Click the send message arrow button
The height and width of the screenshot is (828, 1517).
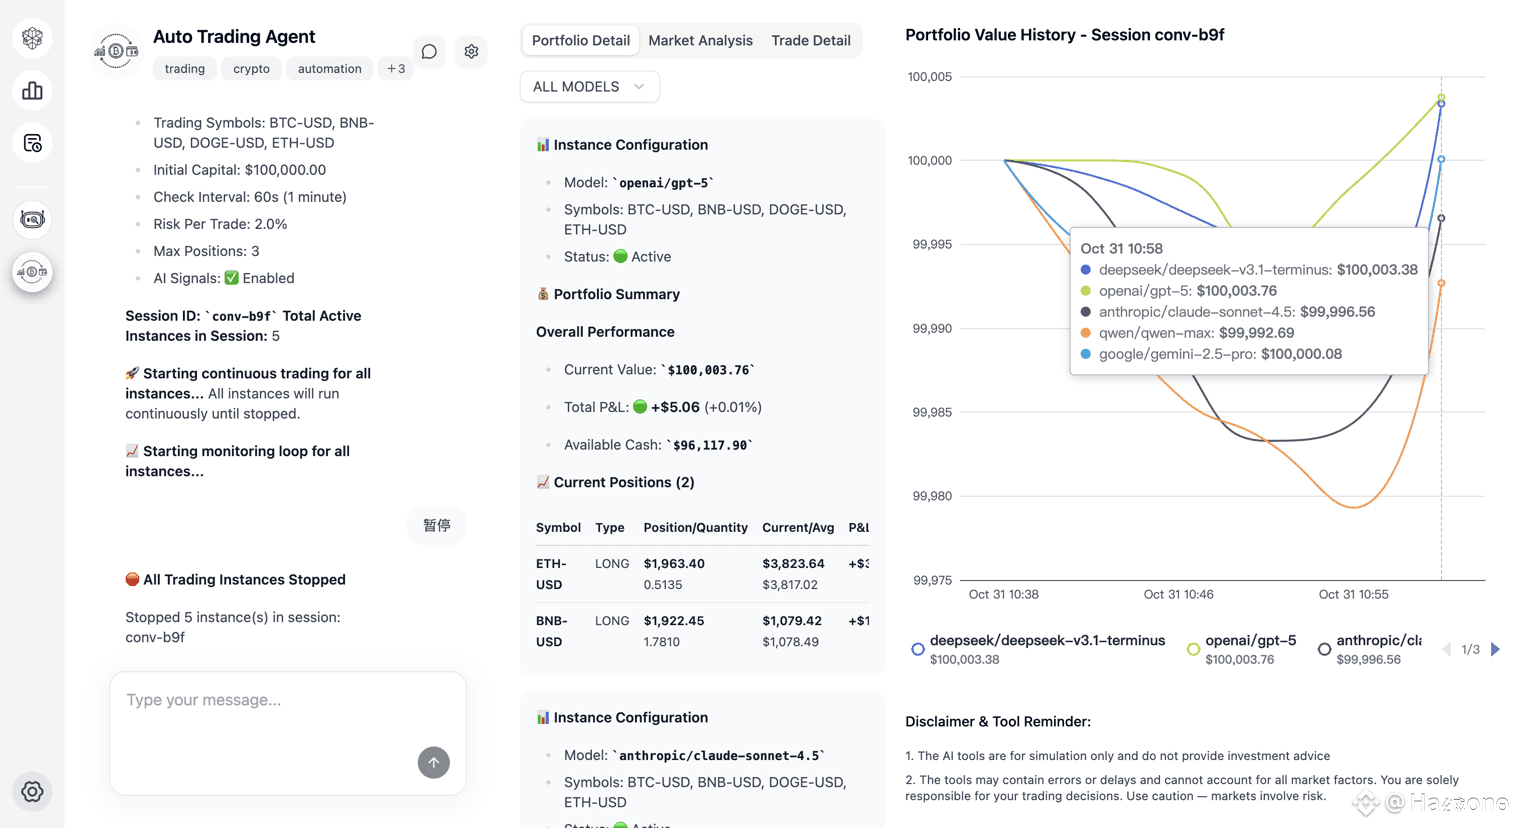(433, 762)
